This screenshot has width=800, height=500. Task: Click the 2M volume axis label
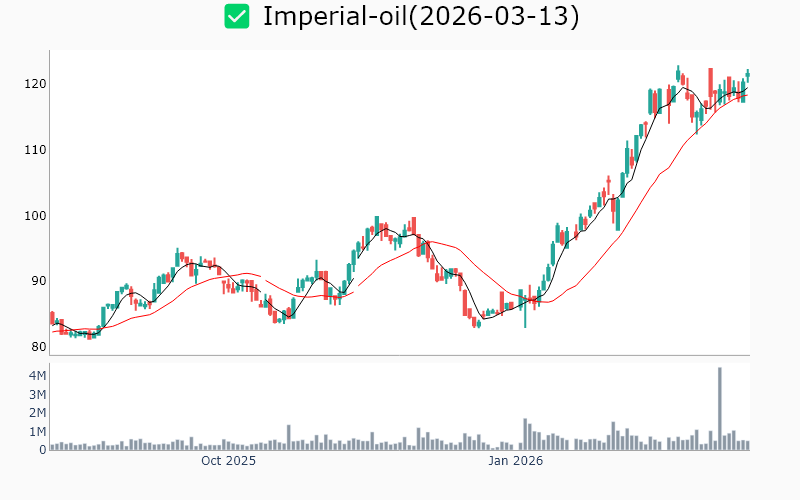coord(36,413)
